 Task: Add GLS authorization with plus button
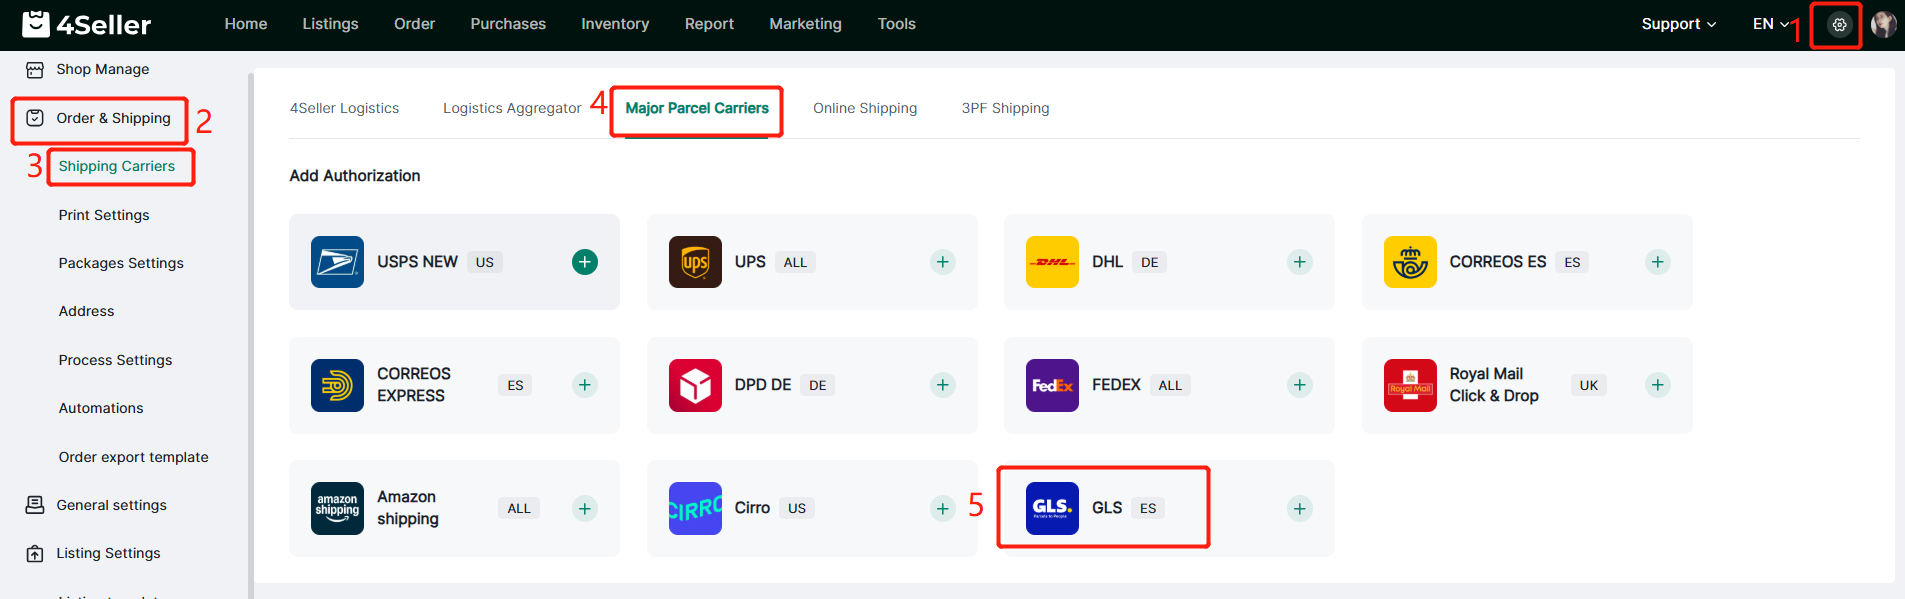click(x=1300, y=508)
